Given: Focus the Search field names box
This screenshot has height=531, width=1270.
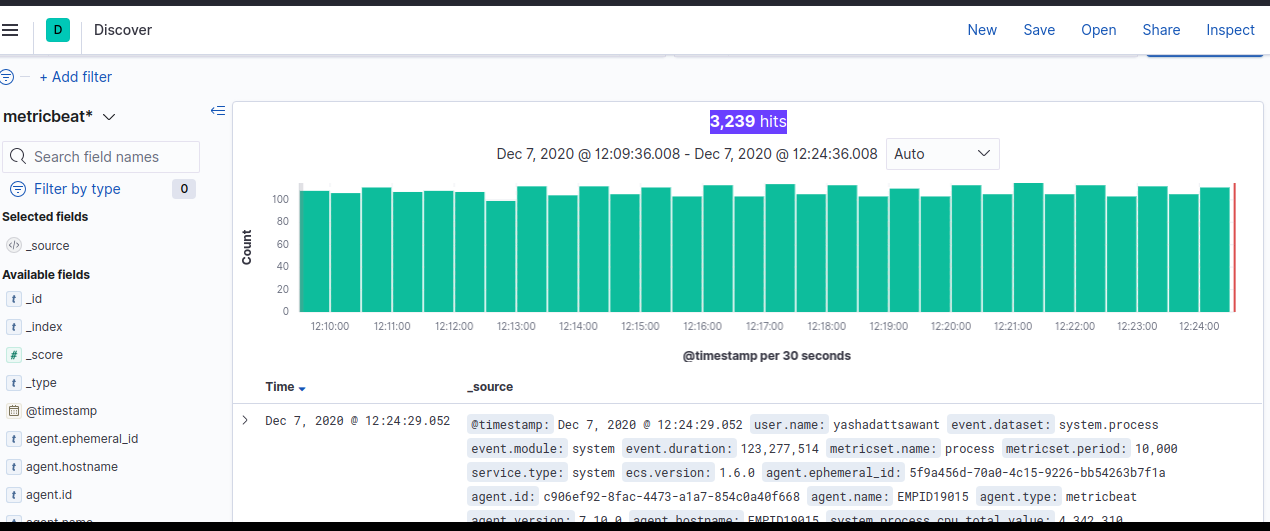Looking at the screenshot, I should click(102, 157).
